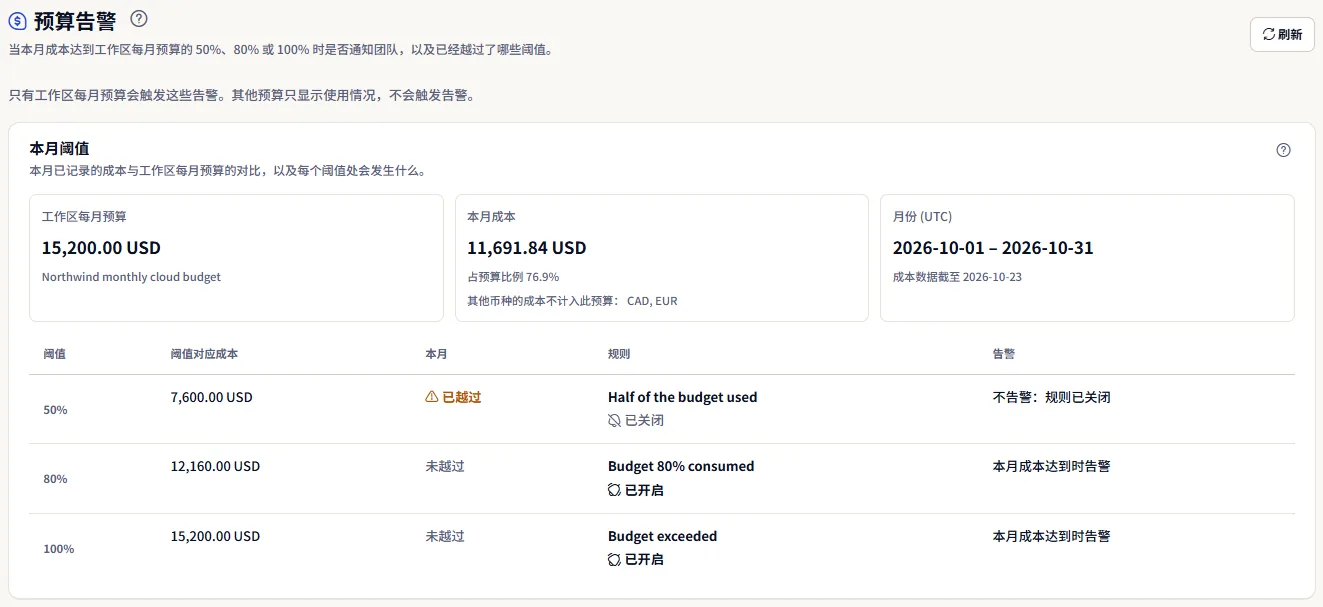Image resolution: width=1323 pixels, height=607 pixels.
Task: Click the 工作区每月预算 card label
Action: (x=84, y=216)
